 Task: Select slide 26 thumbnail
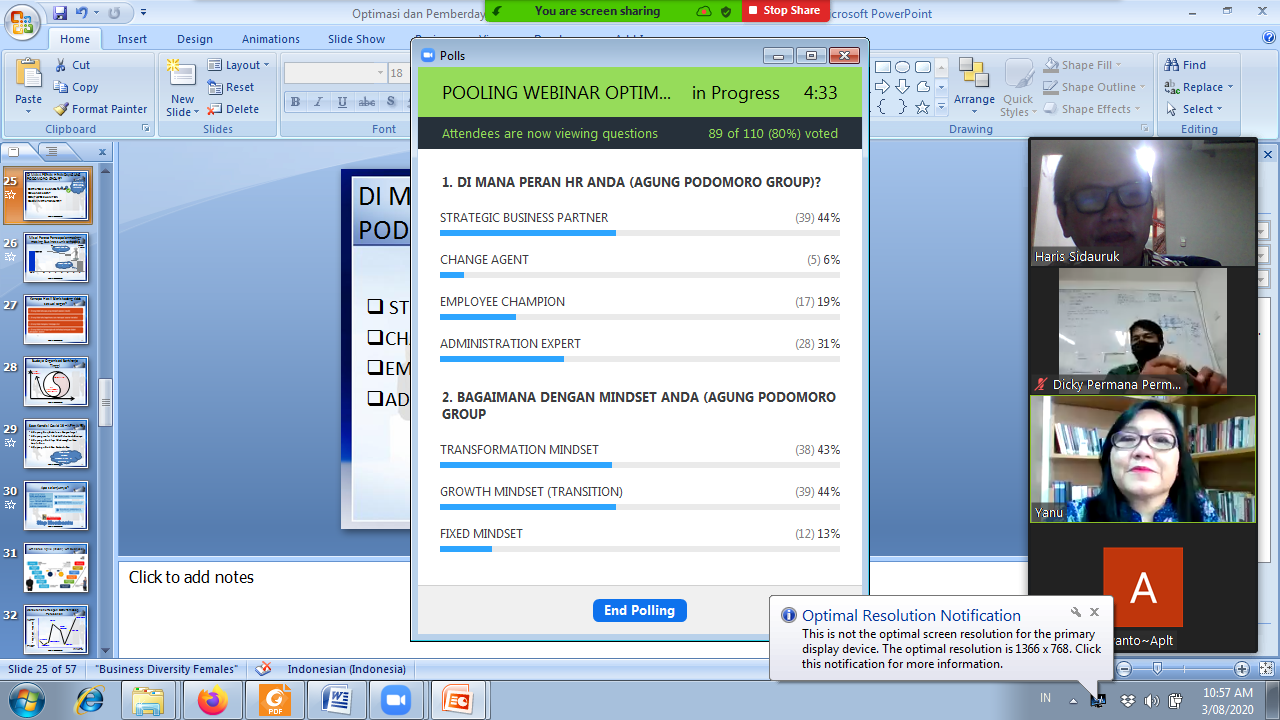click(x=56, y=258)
